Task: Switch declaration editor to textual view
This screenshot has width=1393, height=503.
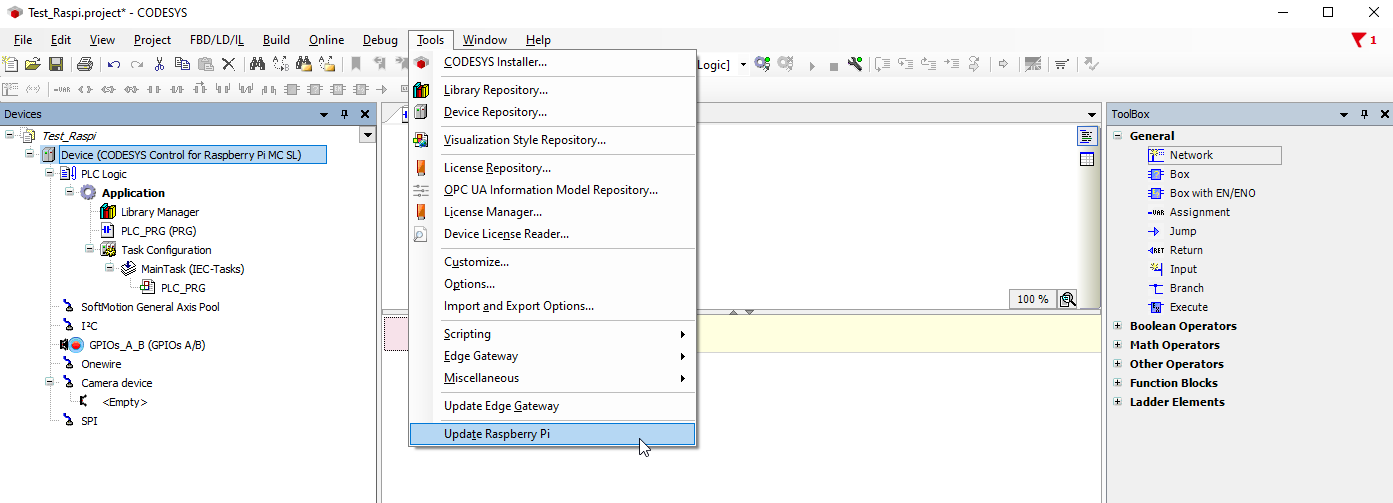Action: 1087,136
